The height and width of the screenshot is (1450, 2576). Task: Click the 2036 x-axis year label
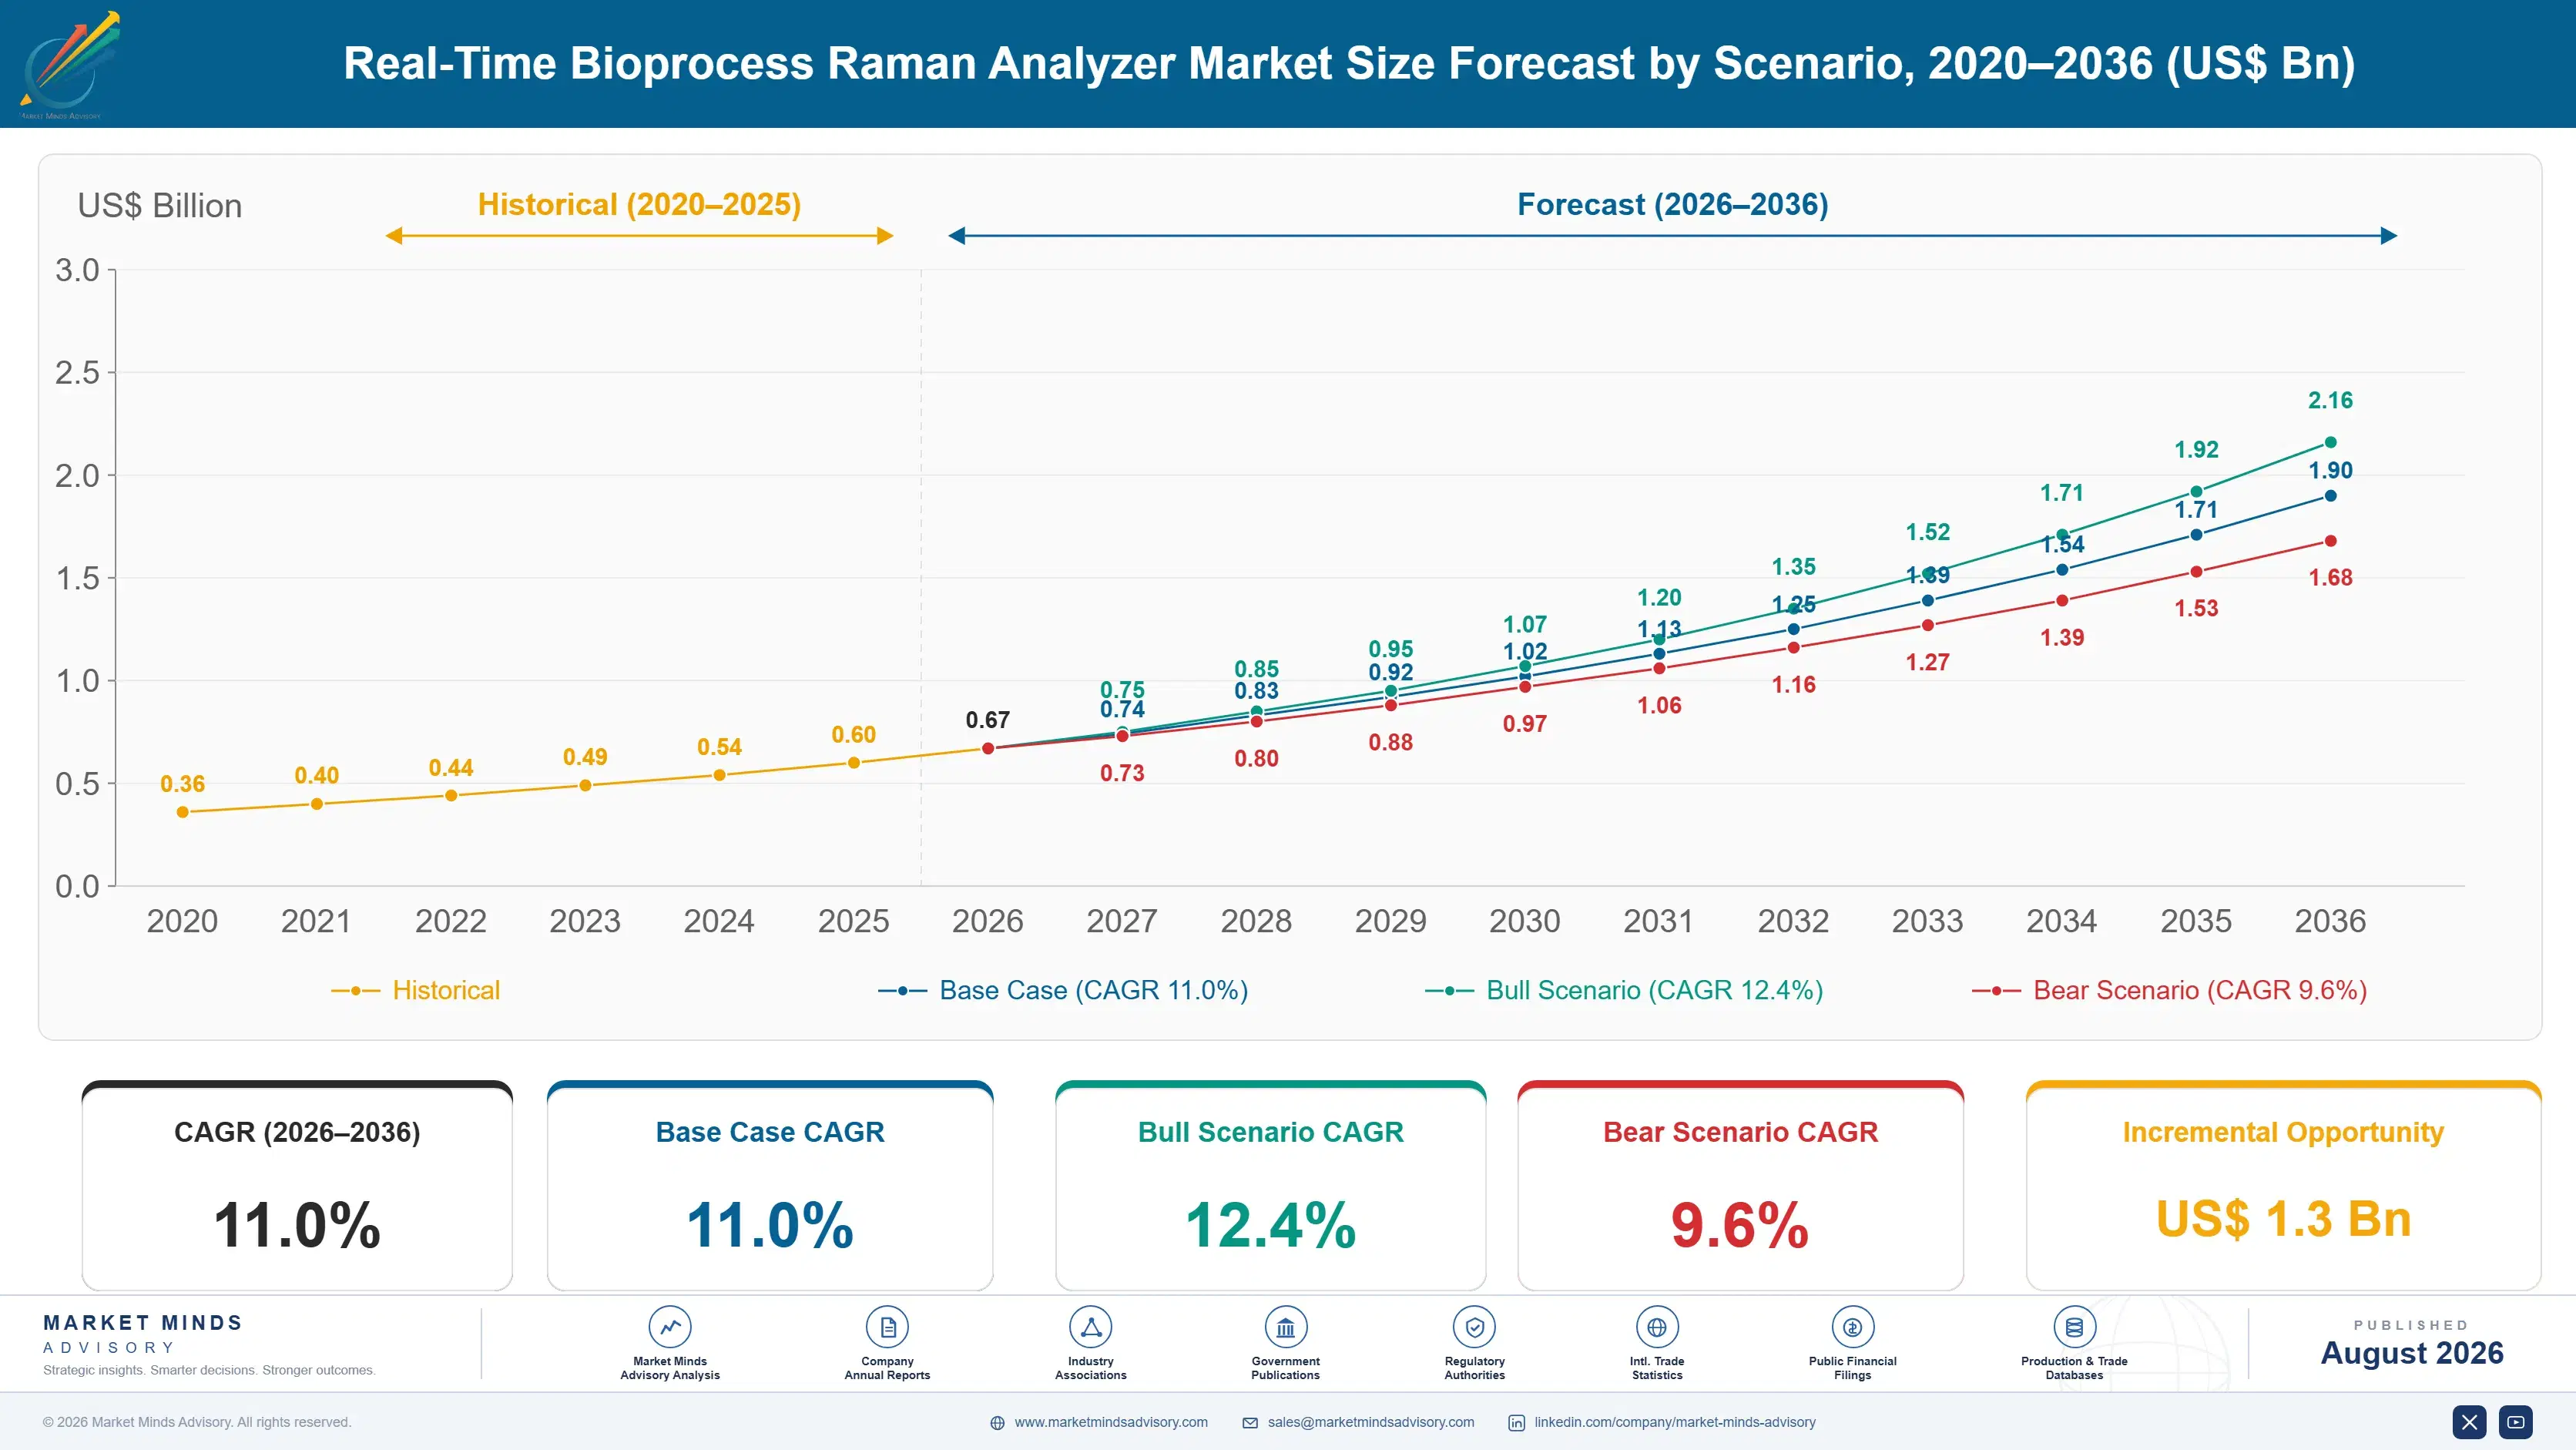(x=2330, y=921)
